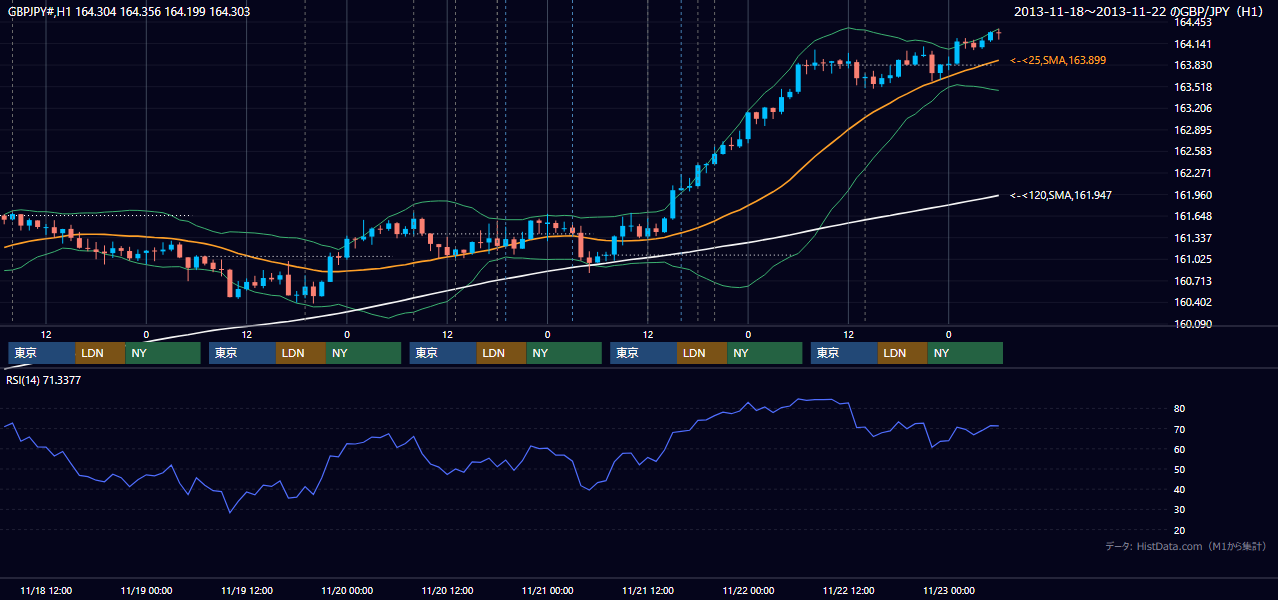1278x600 pixels.
Task: Select the 東京 session box for 11/18
Action: pyautogui.click(x=42, y=353)
